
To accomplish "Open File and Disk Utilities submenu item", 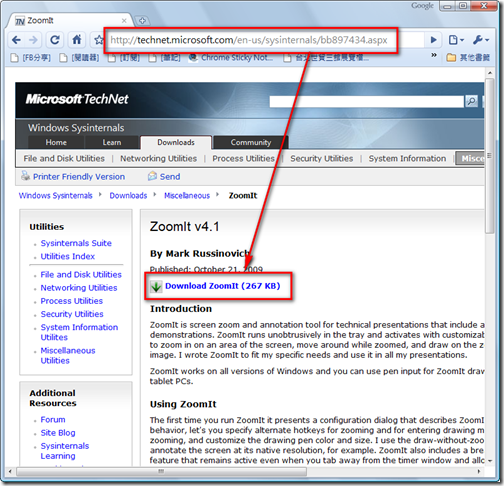I will point(64,159).
